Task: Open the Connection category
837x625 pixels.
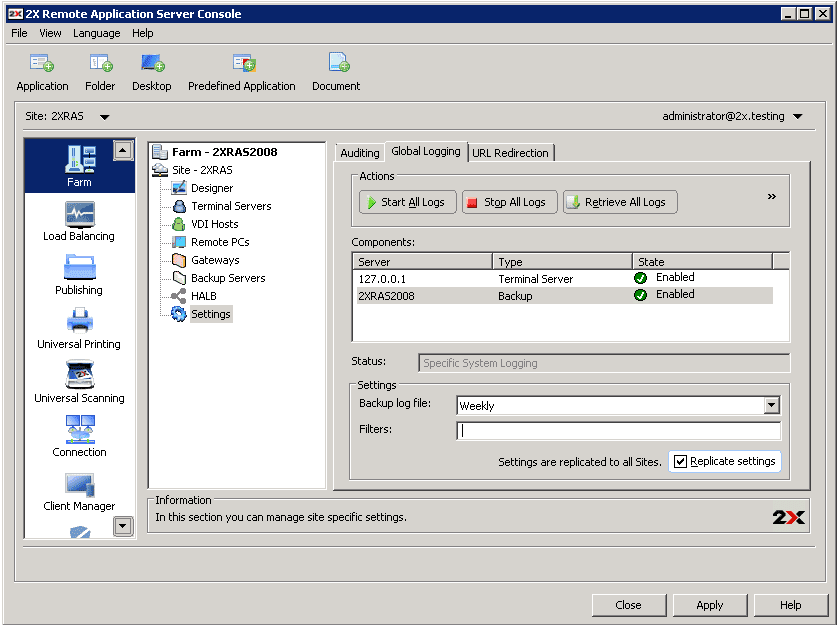Action: pyautogui.click(x=79, y=437)
